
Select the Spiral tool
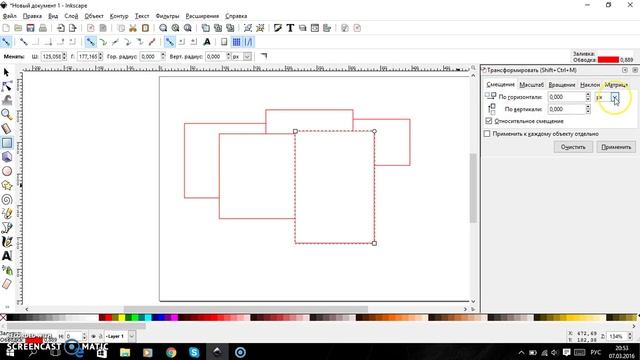click(7, 200)
